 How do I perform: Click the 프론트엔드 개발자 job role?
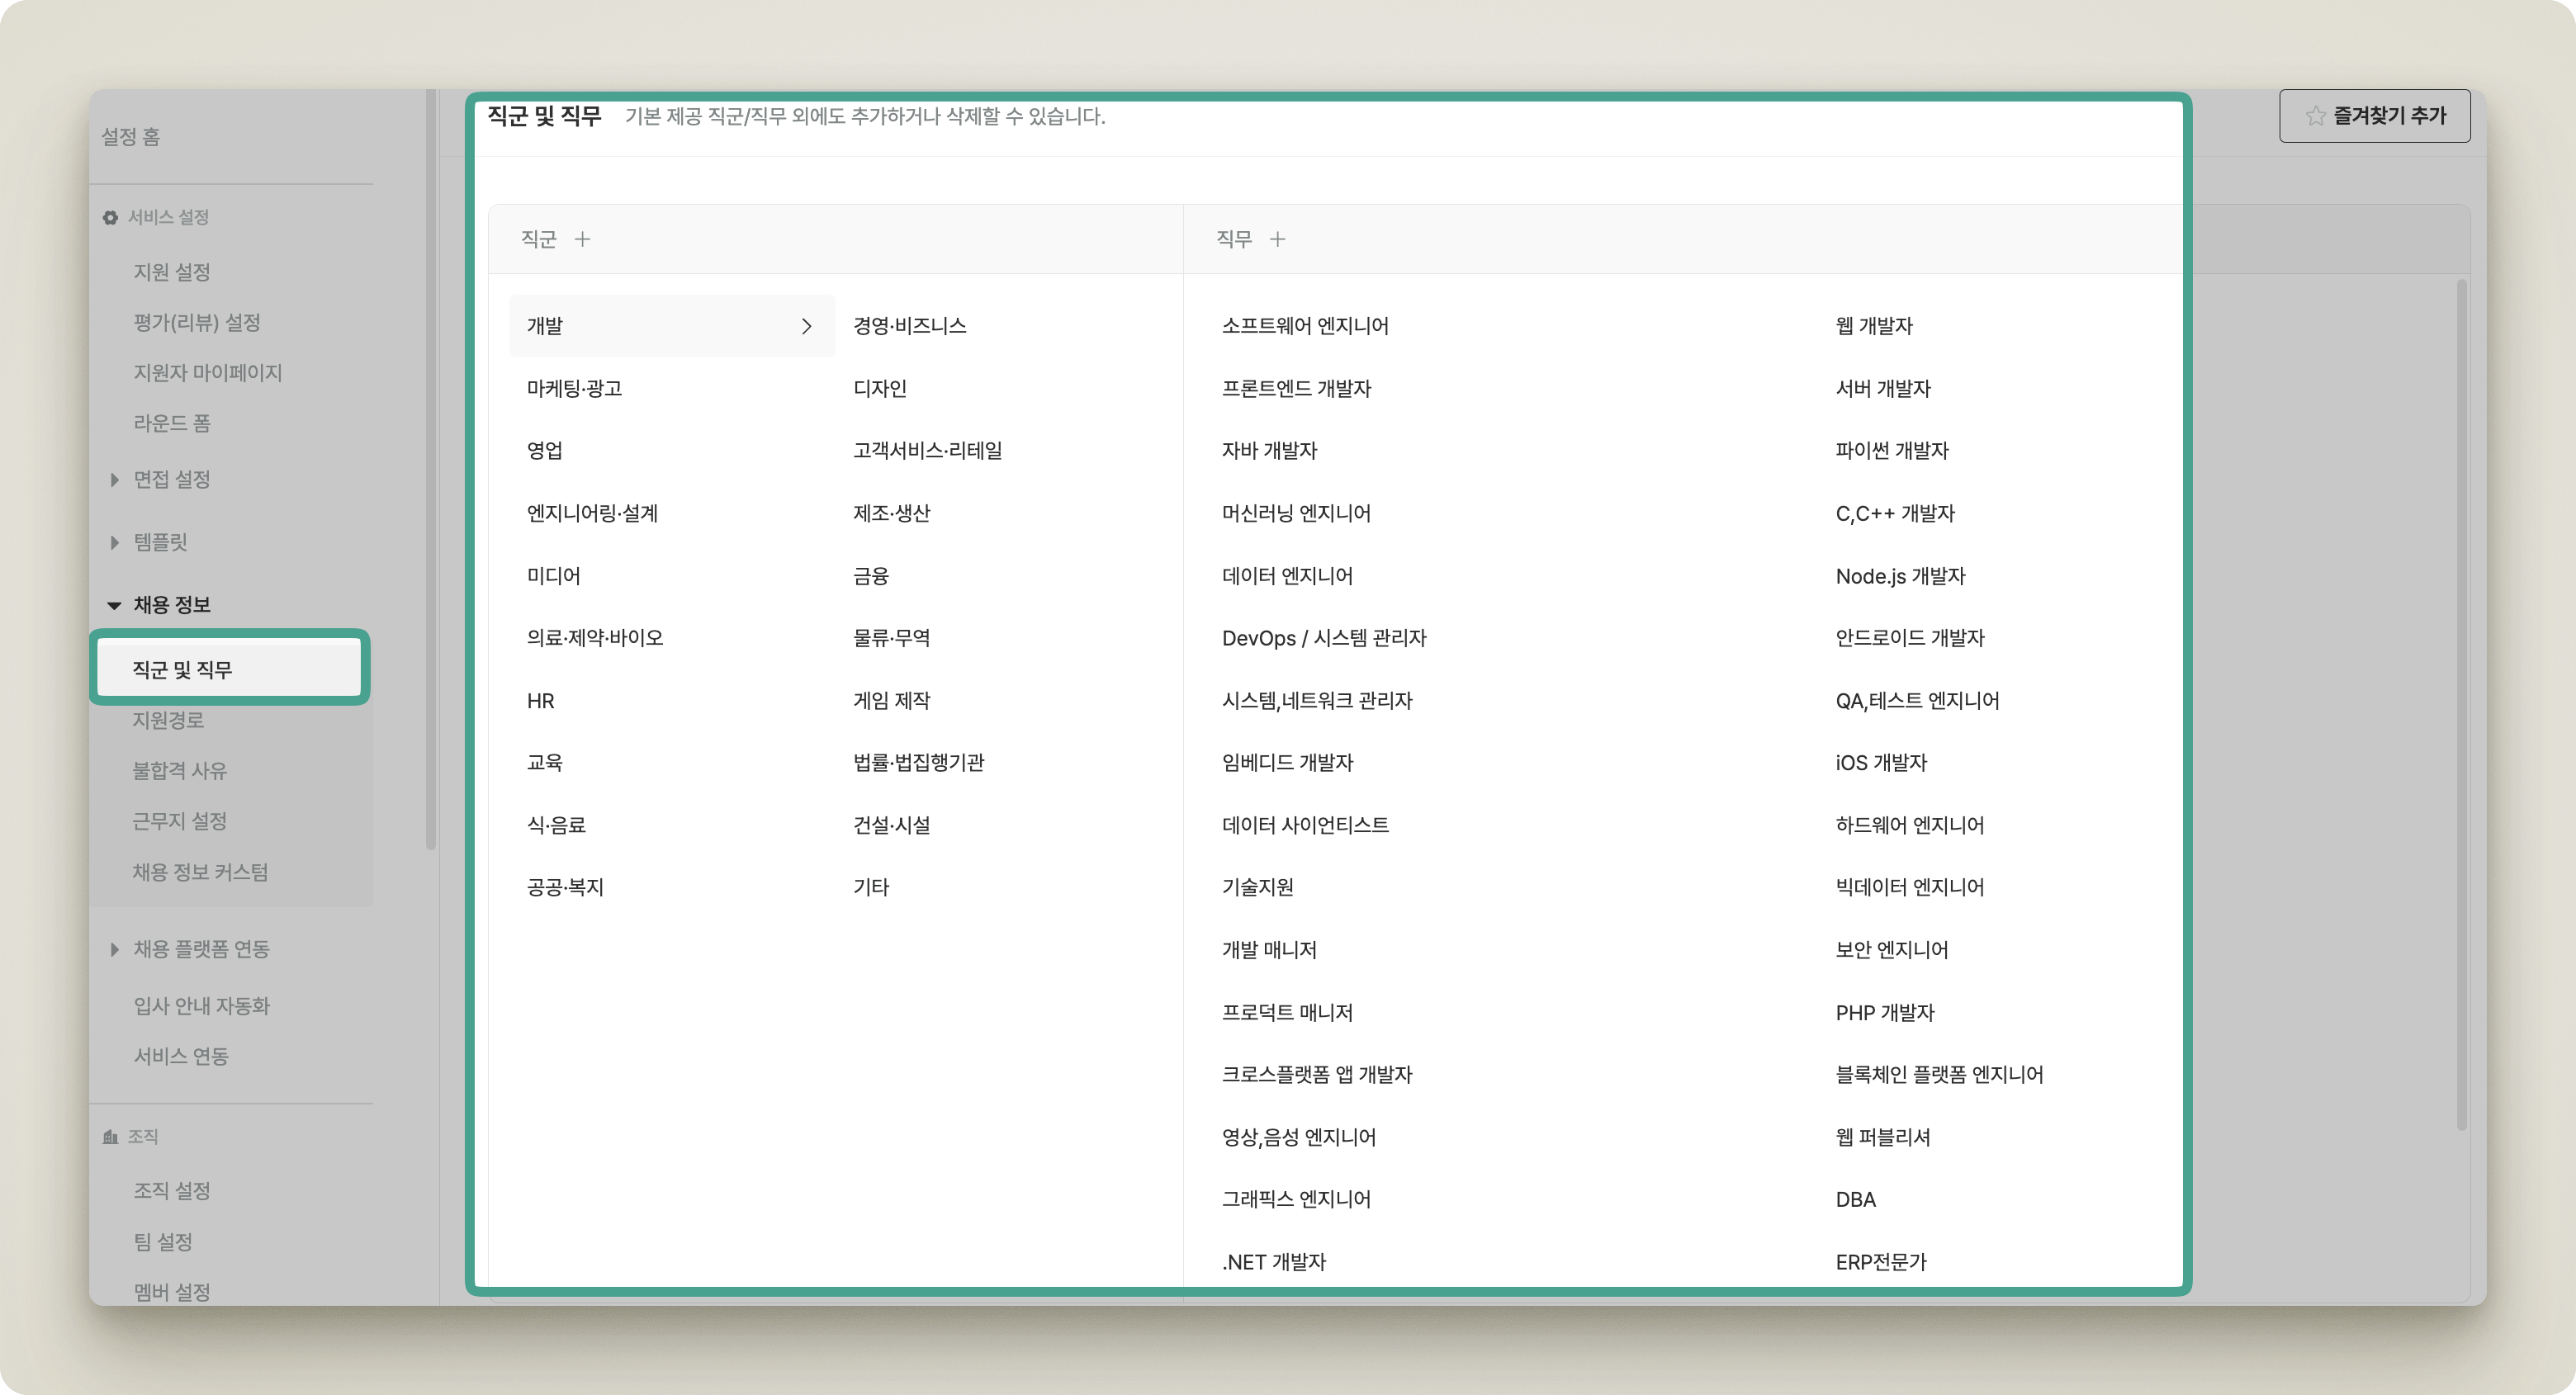tap(1296, 388)
